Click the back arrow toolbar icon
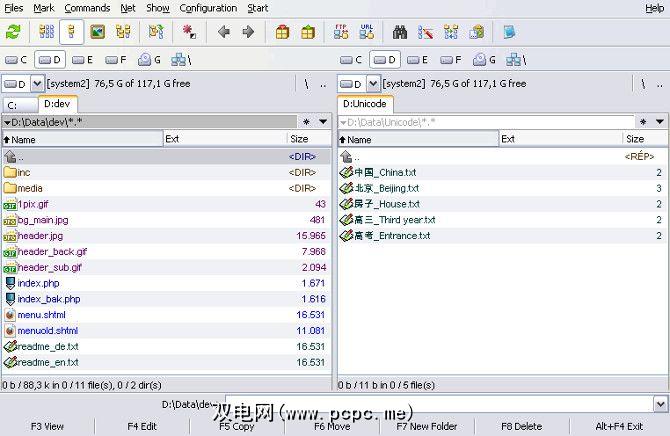Image resolution: width=670 pixels, height=436 pixels. tap(224, 32)
